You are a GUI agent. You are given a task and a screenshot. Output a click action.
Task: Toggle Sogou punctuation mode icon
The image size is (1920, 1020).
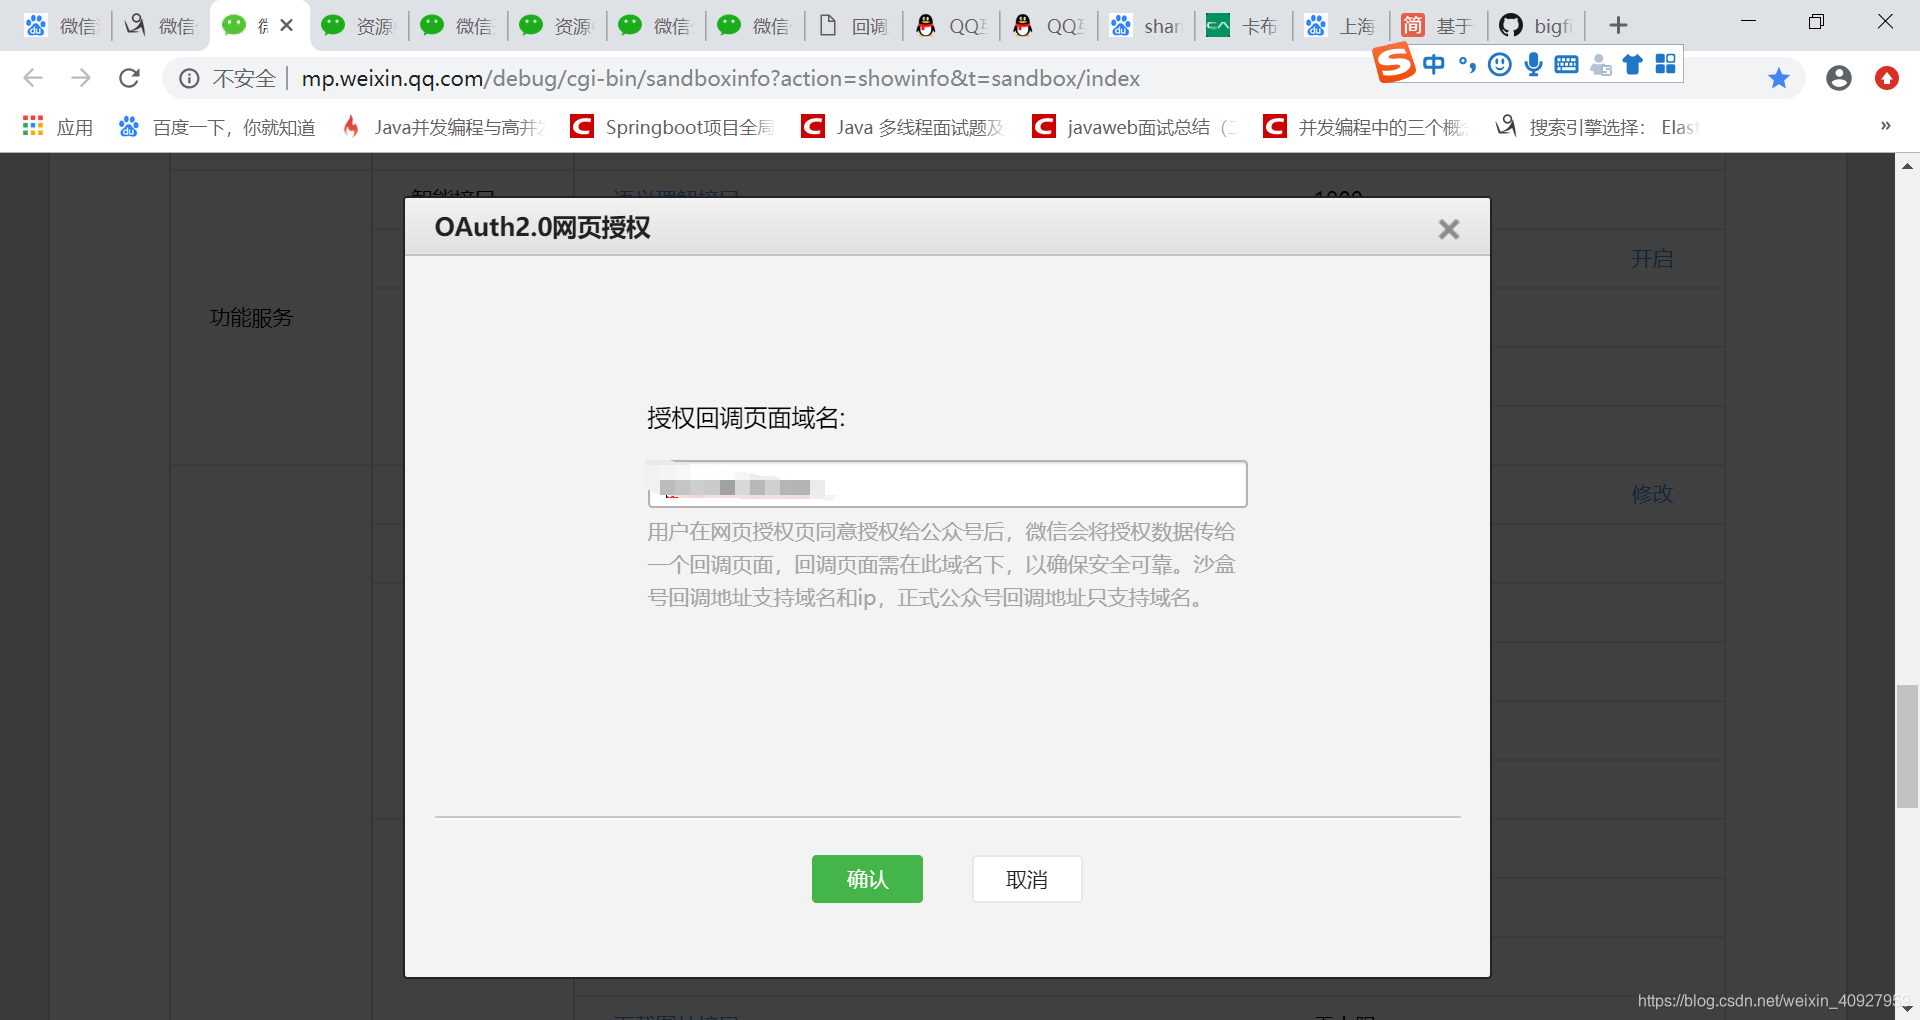click(x=1467, y=64)
